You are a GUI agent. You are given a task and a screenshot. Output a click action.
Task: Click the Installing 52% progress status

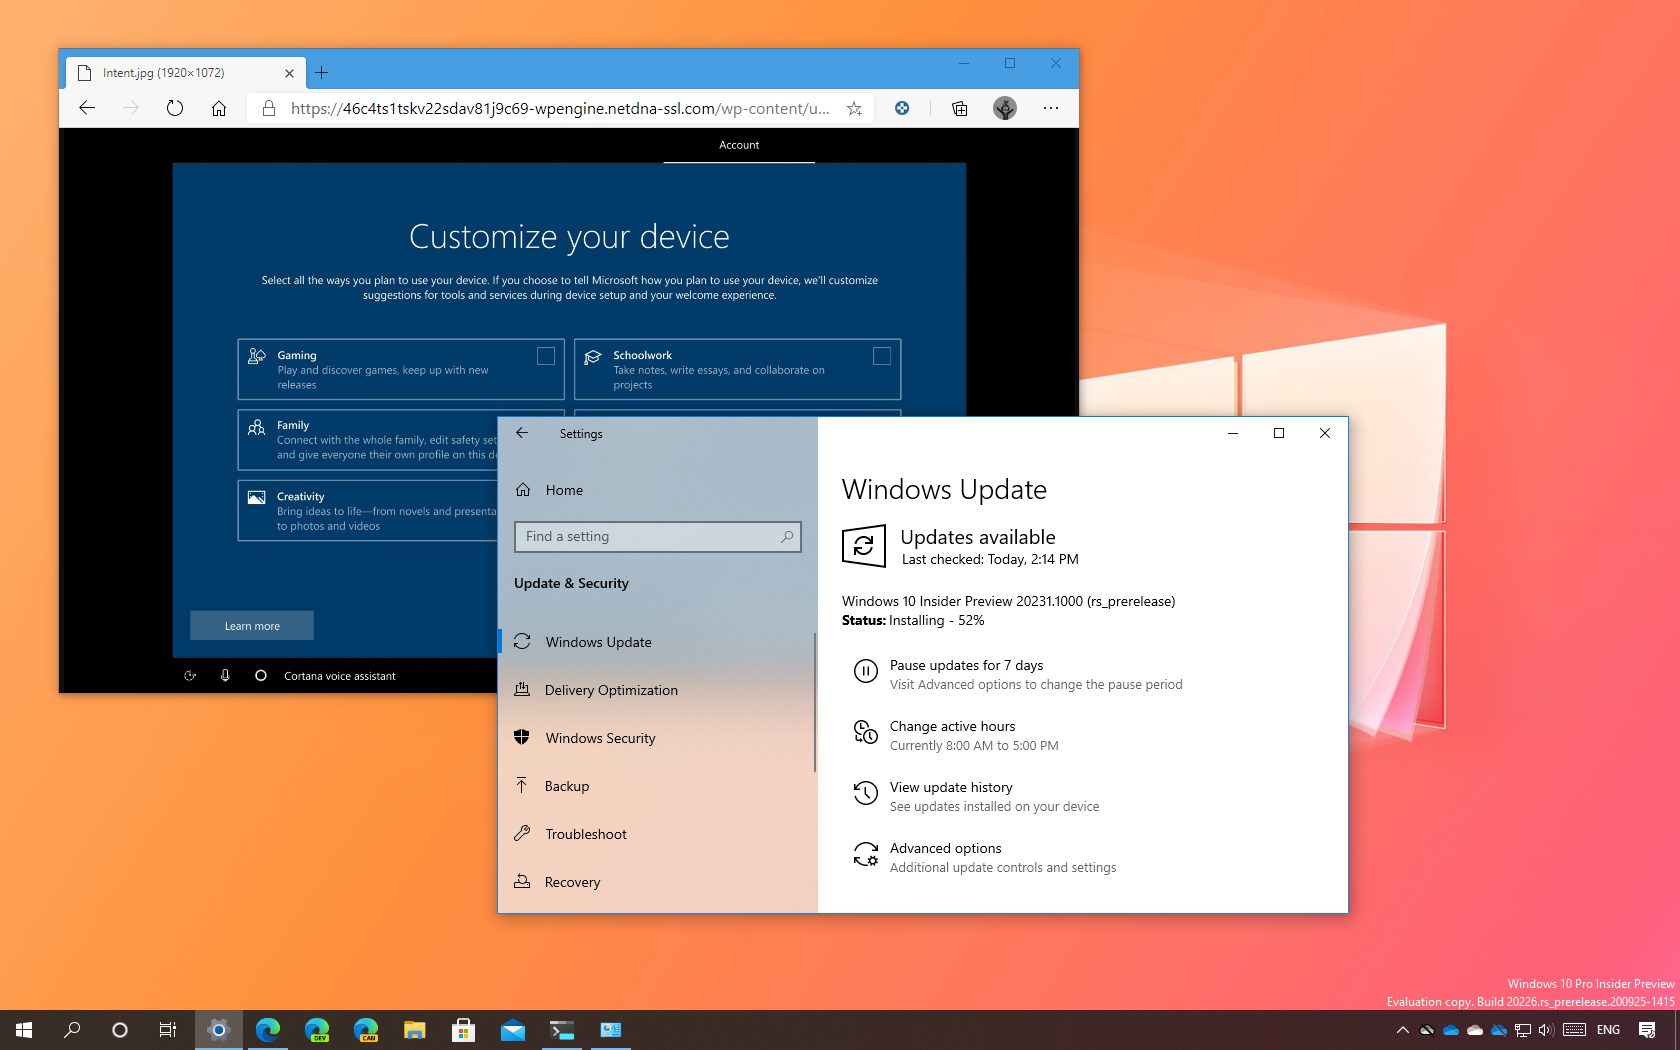point(912,620)
